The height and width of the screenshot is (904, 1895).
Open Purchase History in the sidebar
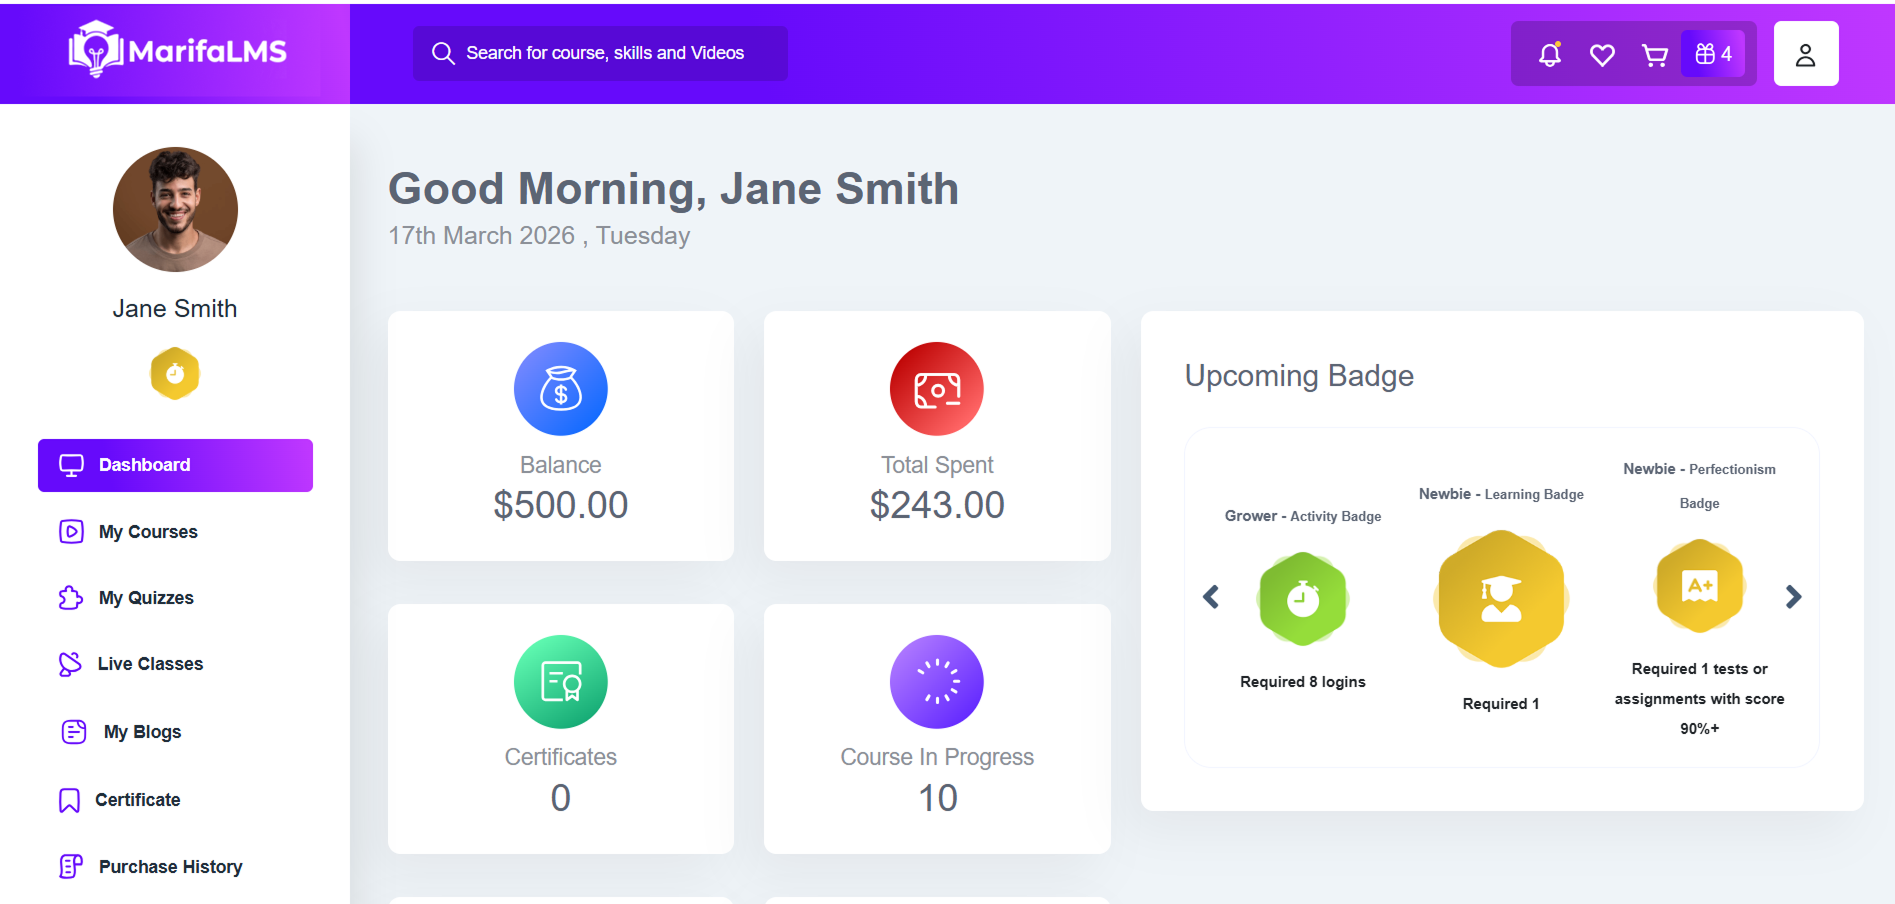[170, 867]
